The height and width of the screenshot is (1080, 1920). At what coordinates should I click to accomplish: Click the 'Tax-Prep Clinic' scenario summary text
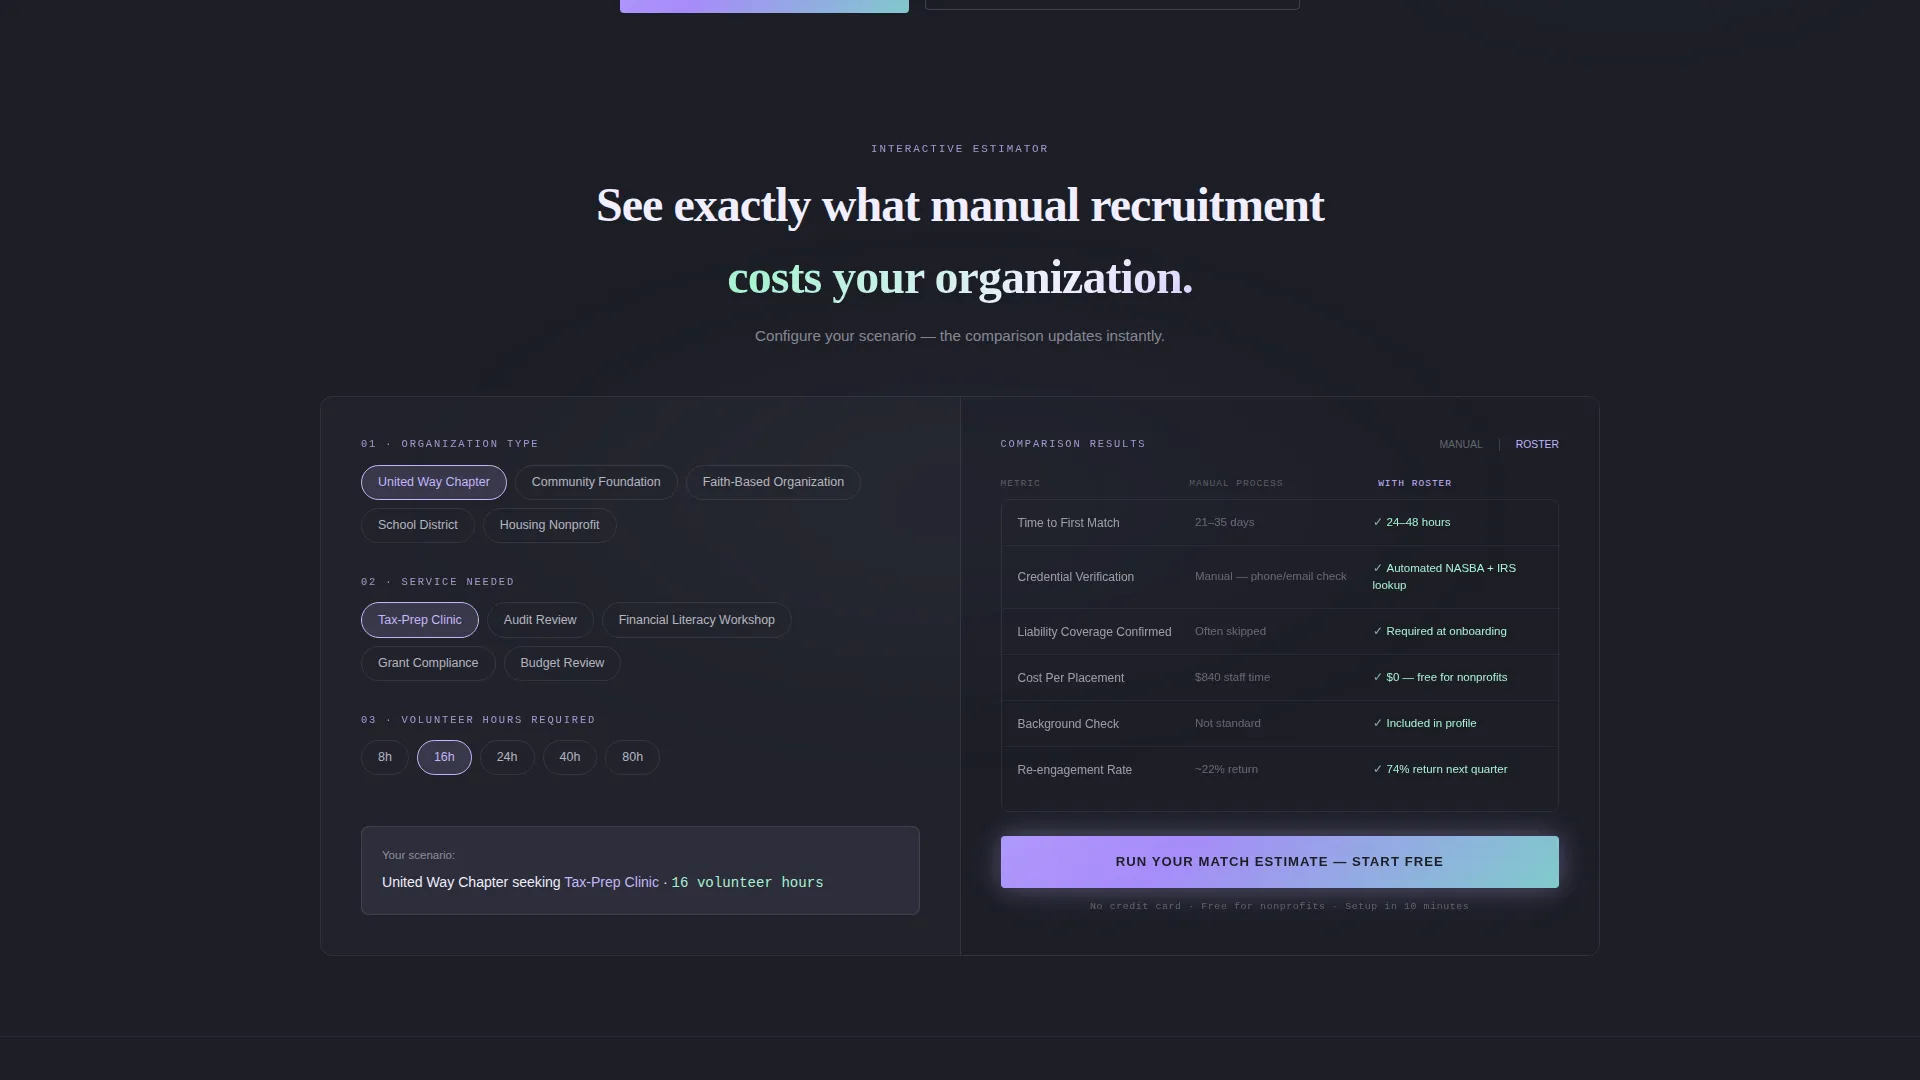coord(611,882)
